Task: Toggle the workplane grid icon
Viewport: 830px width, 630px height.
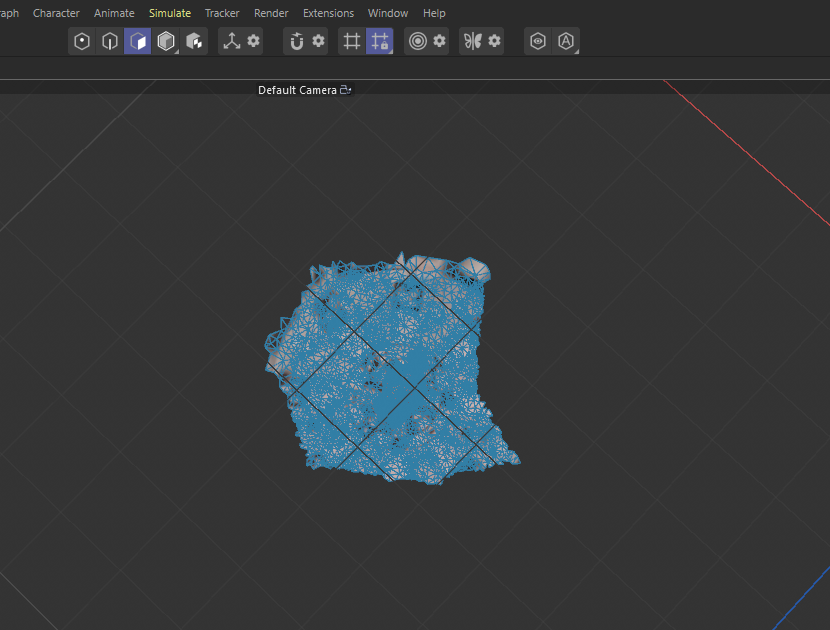Action: tap(351, 41)
